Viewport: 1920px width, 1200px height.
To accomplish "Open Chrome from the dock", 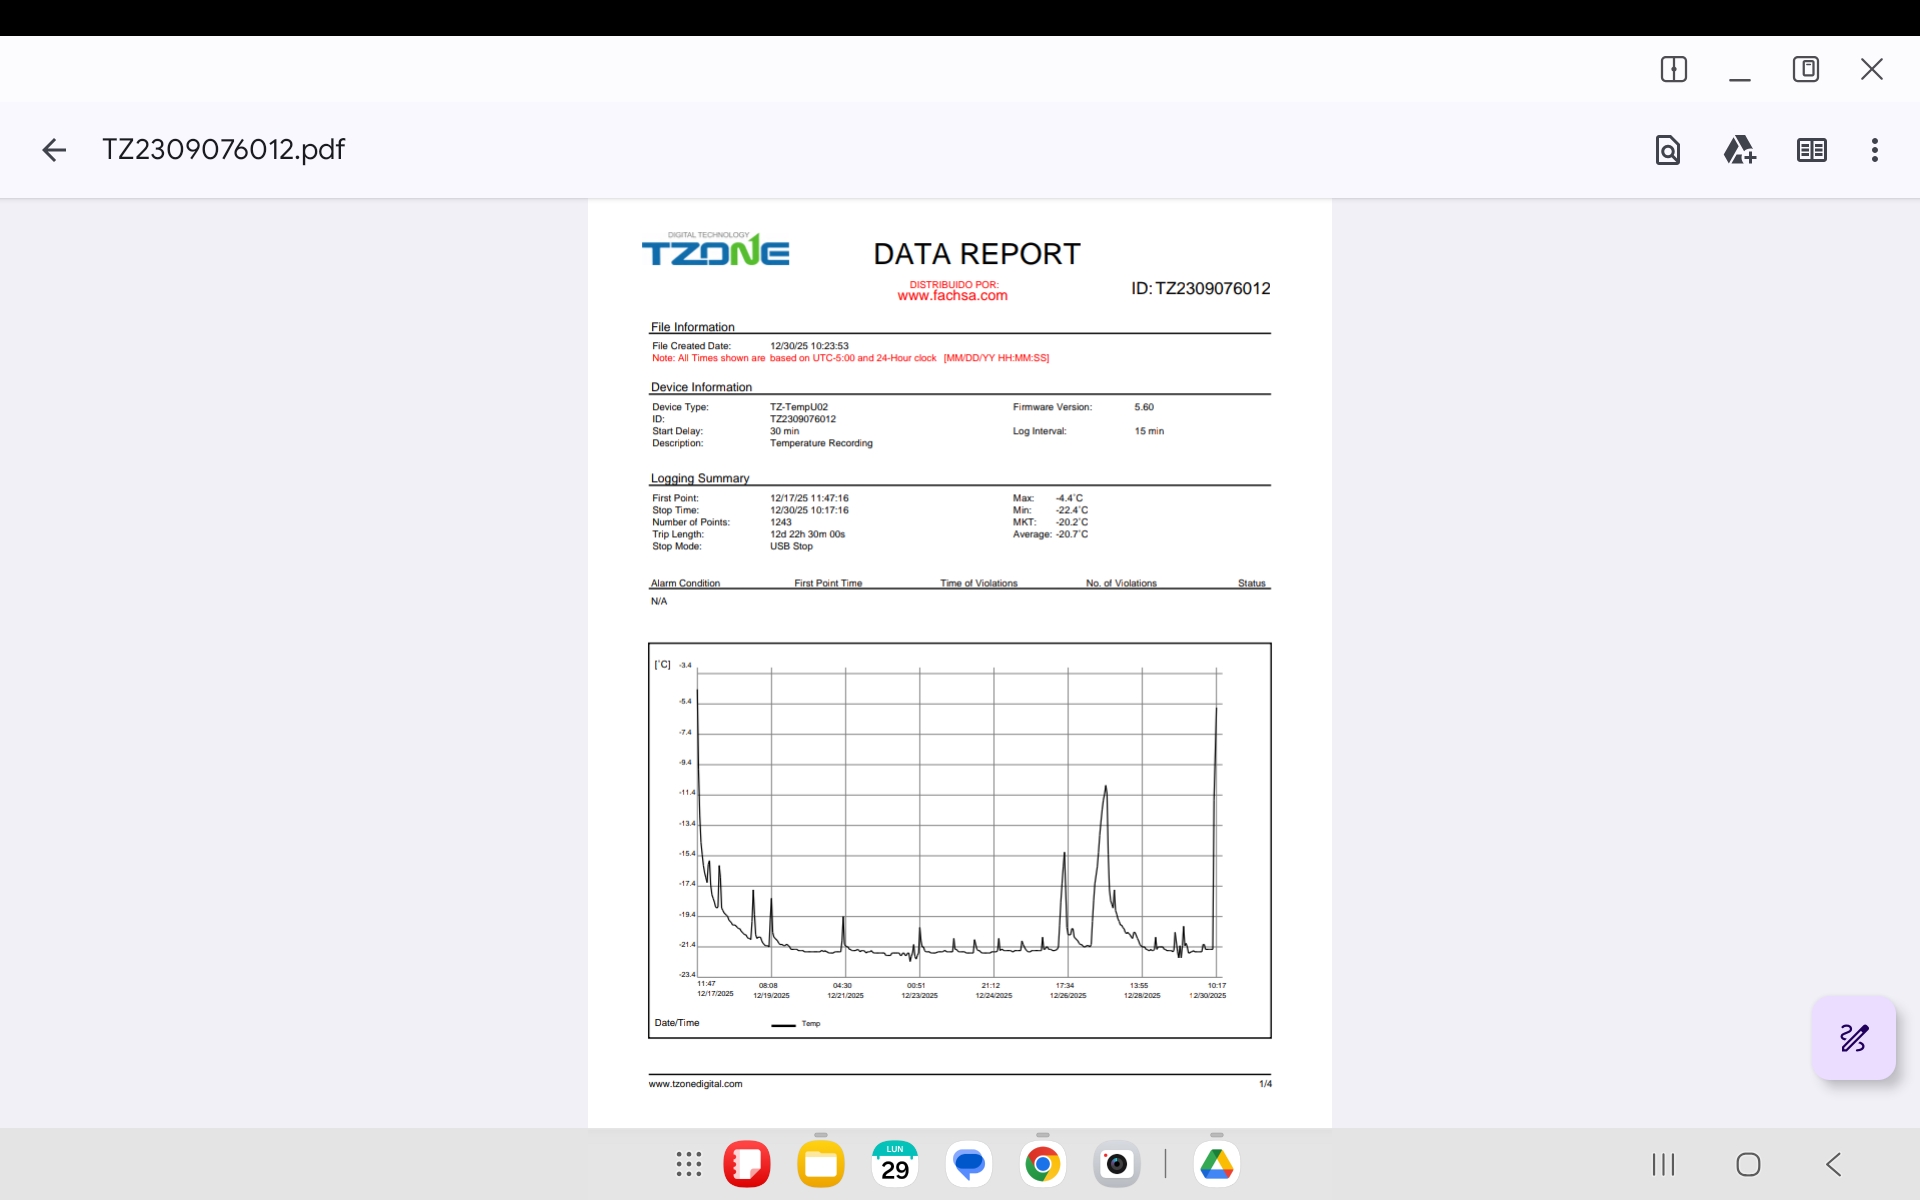I will (x=1042, y=1164).
